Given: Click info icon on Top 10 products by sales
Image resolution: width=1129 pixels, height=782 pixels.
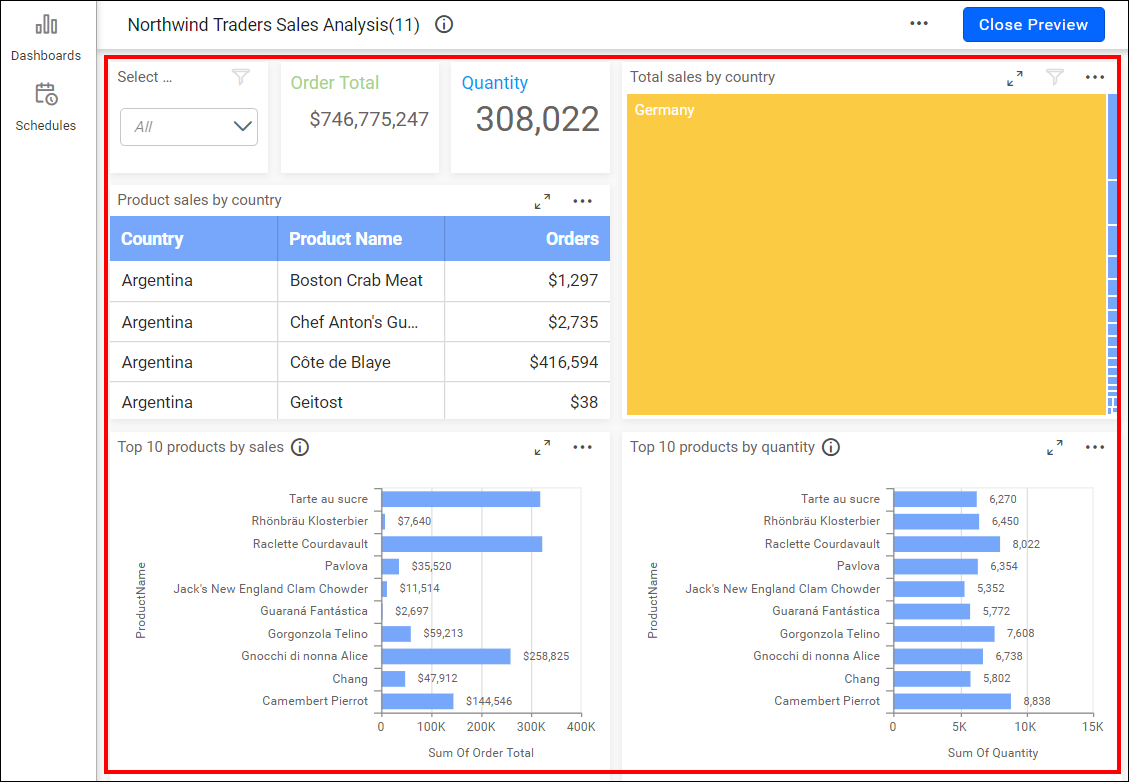Looking at the screenshot, I should [x=300, y=447].
